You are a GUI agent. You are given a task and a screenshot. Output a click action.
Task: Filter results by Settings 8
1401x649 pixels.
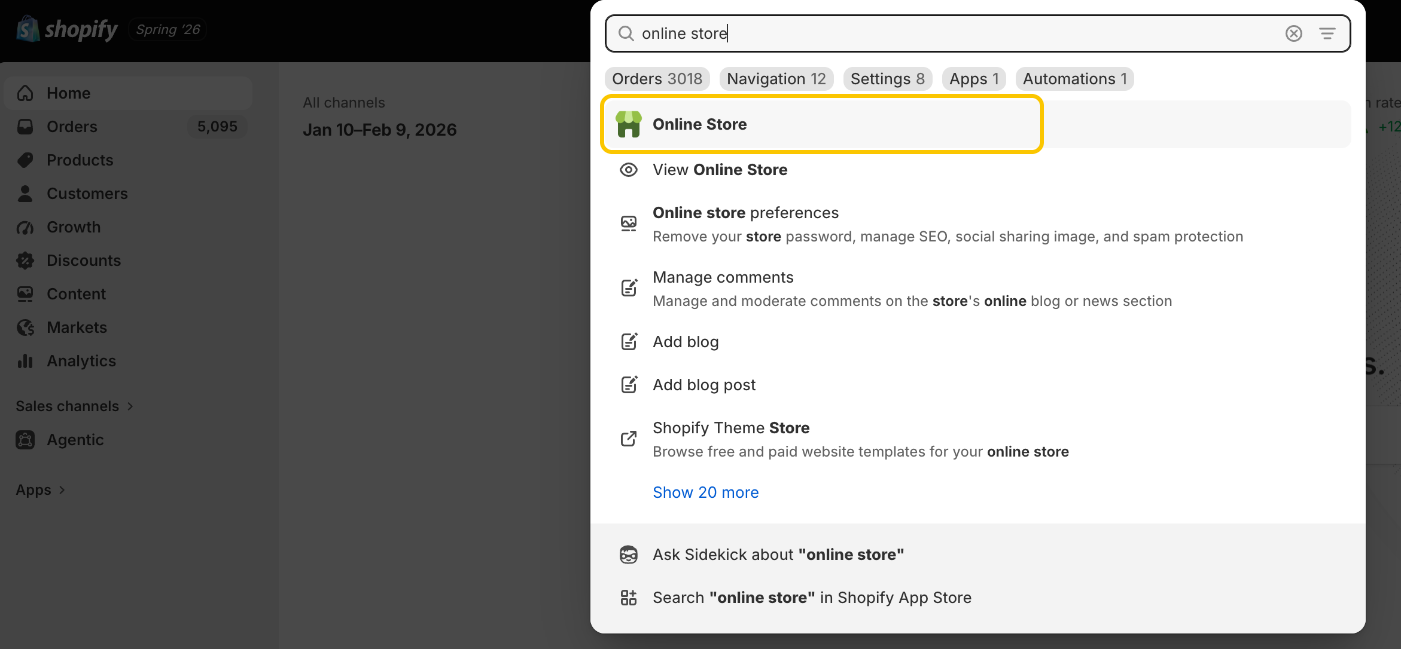pyautogui.click(x=888, y=79)
